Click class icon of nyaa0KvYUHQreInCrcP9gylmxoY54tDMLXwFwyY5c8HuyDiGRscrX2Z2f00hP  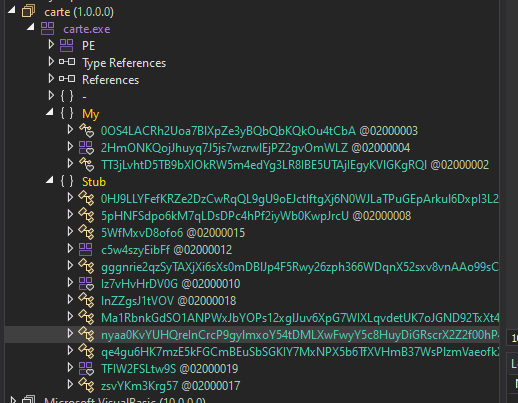click(x=86, y=334)
